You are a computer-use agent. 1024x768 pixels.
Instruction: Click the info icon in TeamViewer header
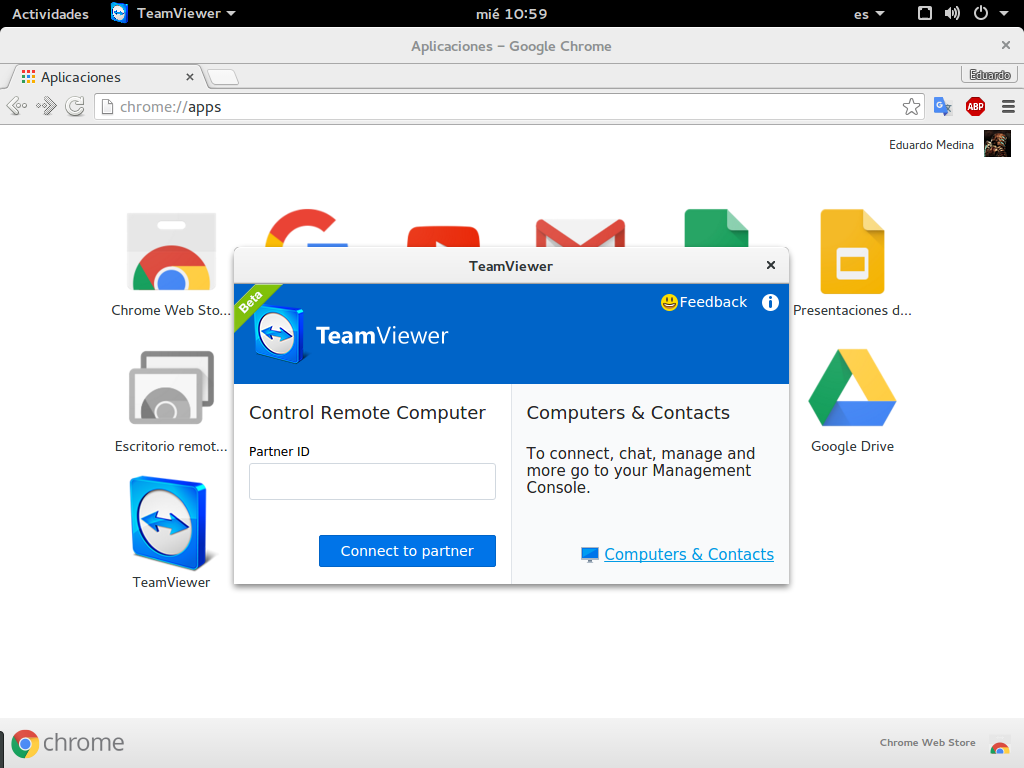click(770, 302)
